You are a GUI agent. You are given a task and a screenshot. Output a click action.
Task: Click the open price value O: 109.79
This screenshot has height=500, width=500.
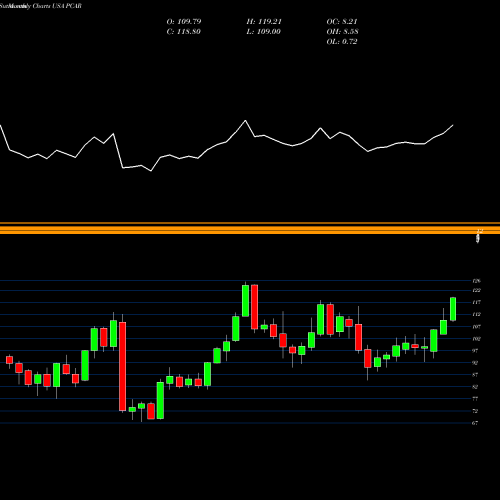tap(184, 22)
